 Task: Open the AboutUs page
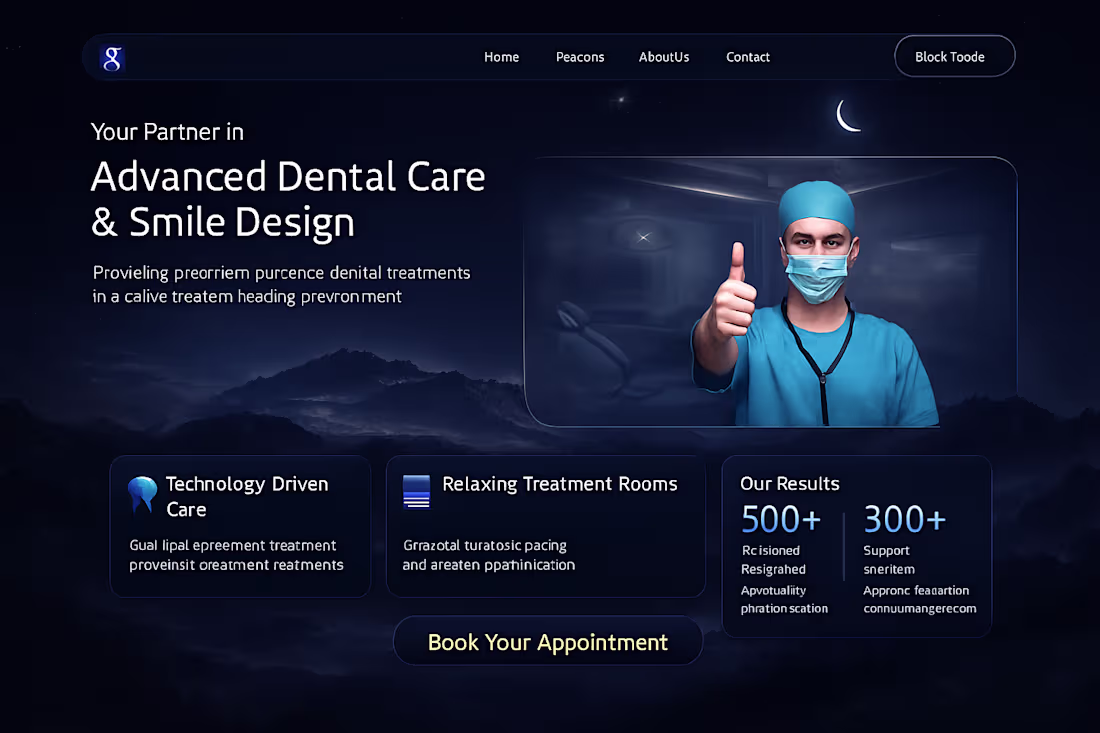pyautogui.click(x=664, y=57)
